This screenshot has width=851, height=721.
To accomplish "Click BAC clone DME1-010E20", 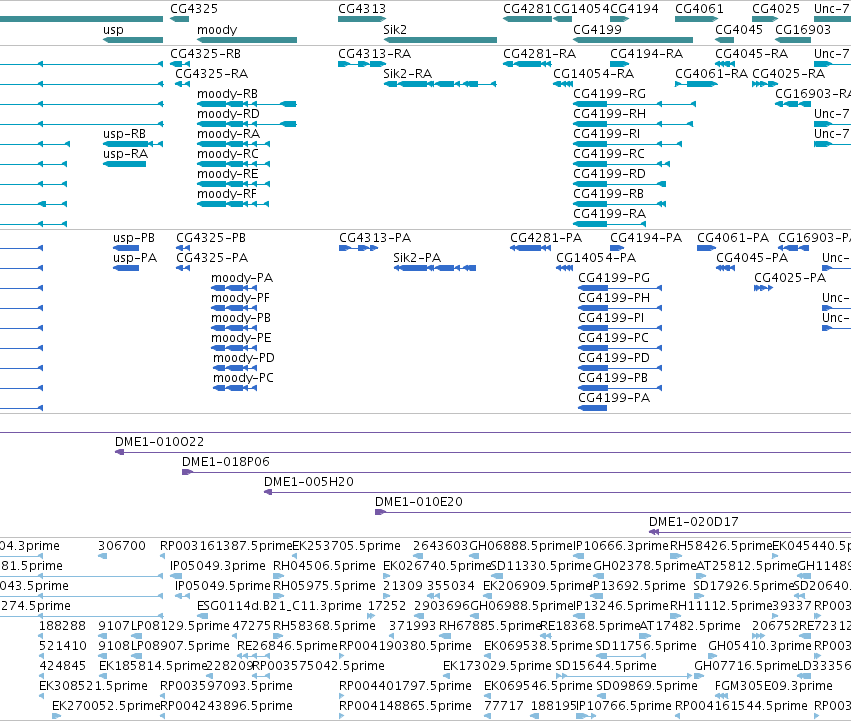I will point(419,502).
